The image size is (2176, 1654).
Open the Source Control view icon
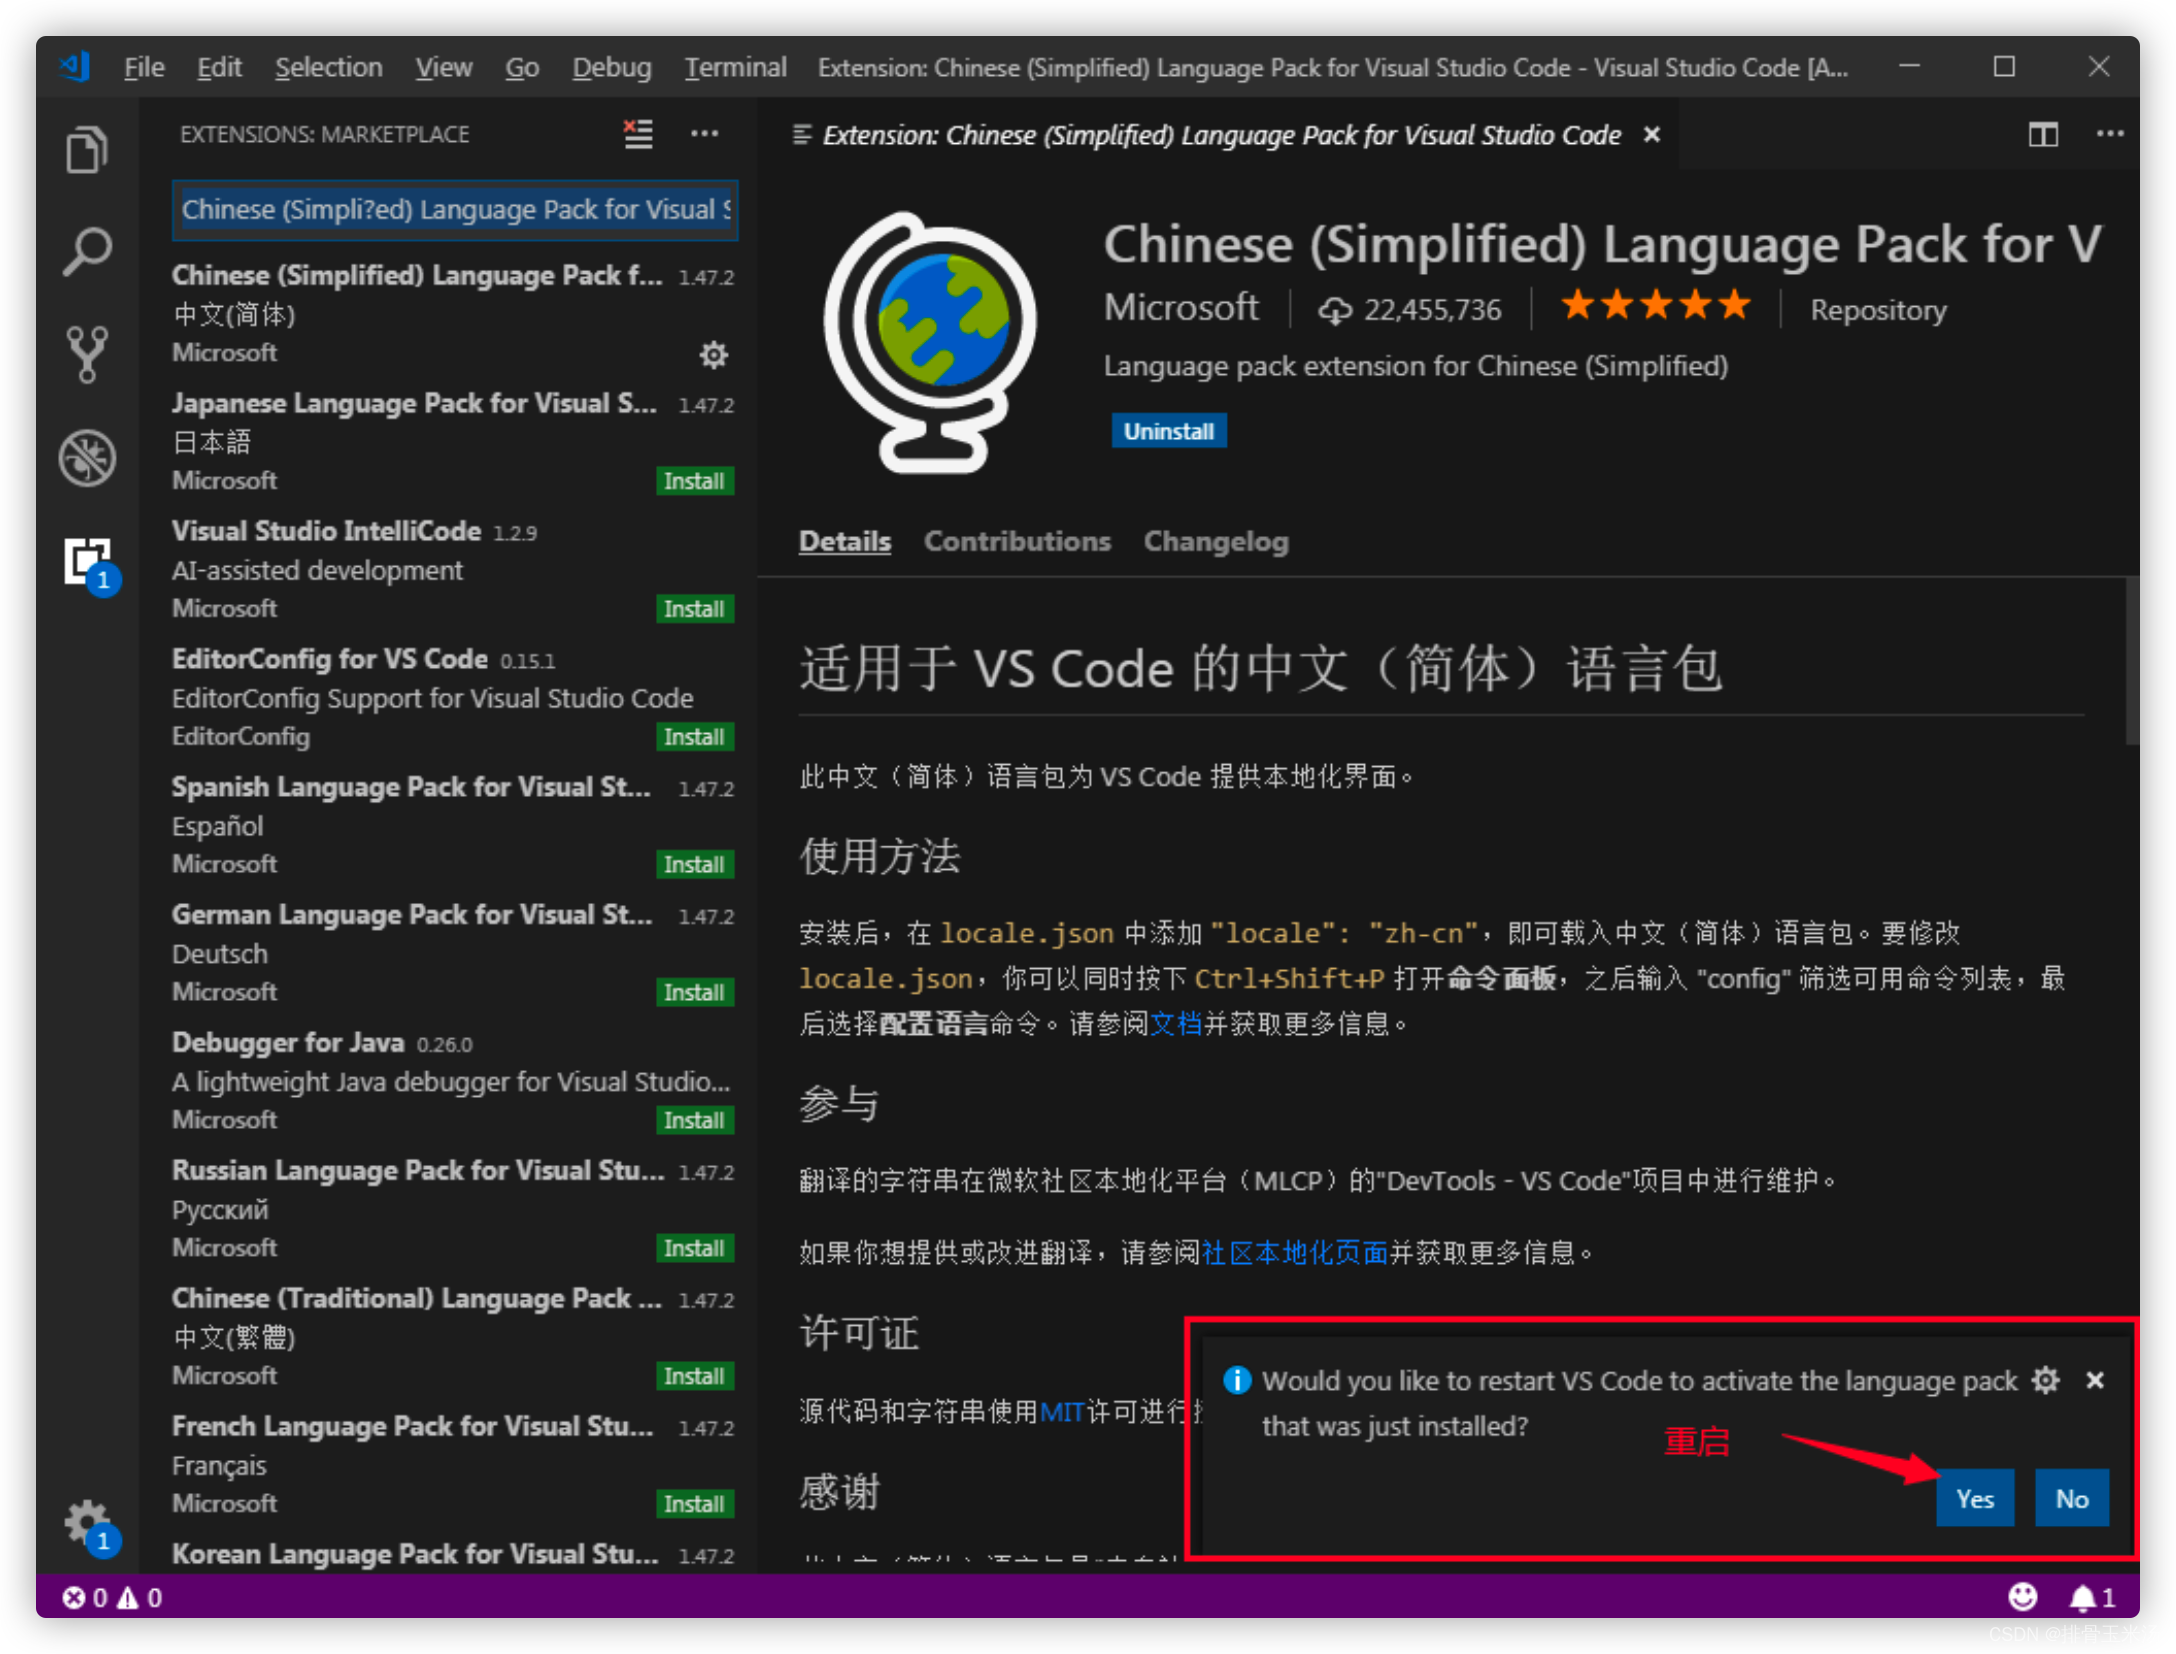click(x=87, y=354)
